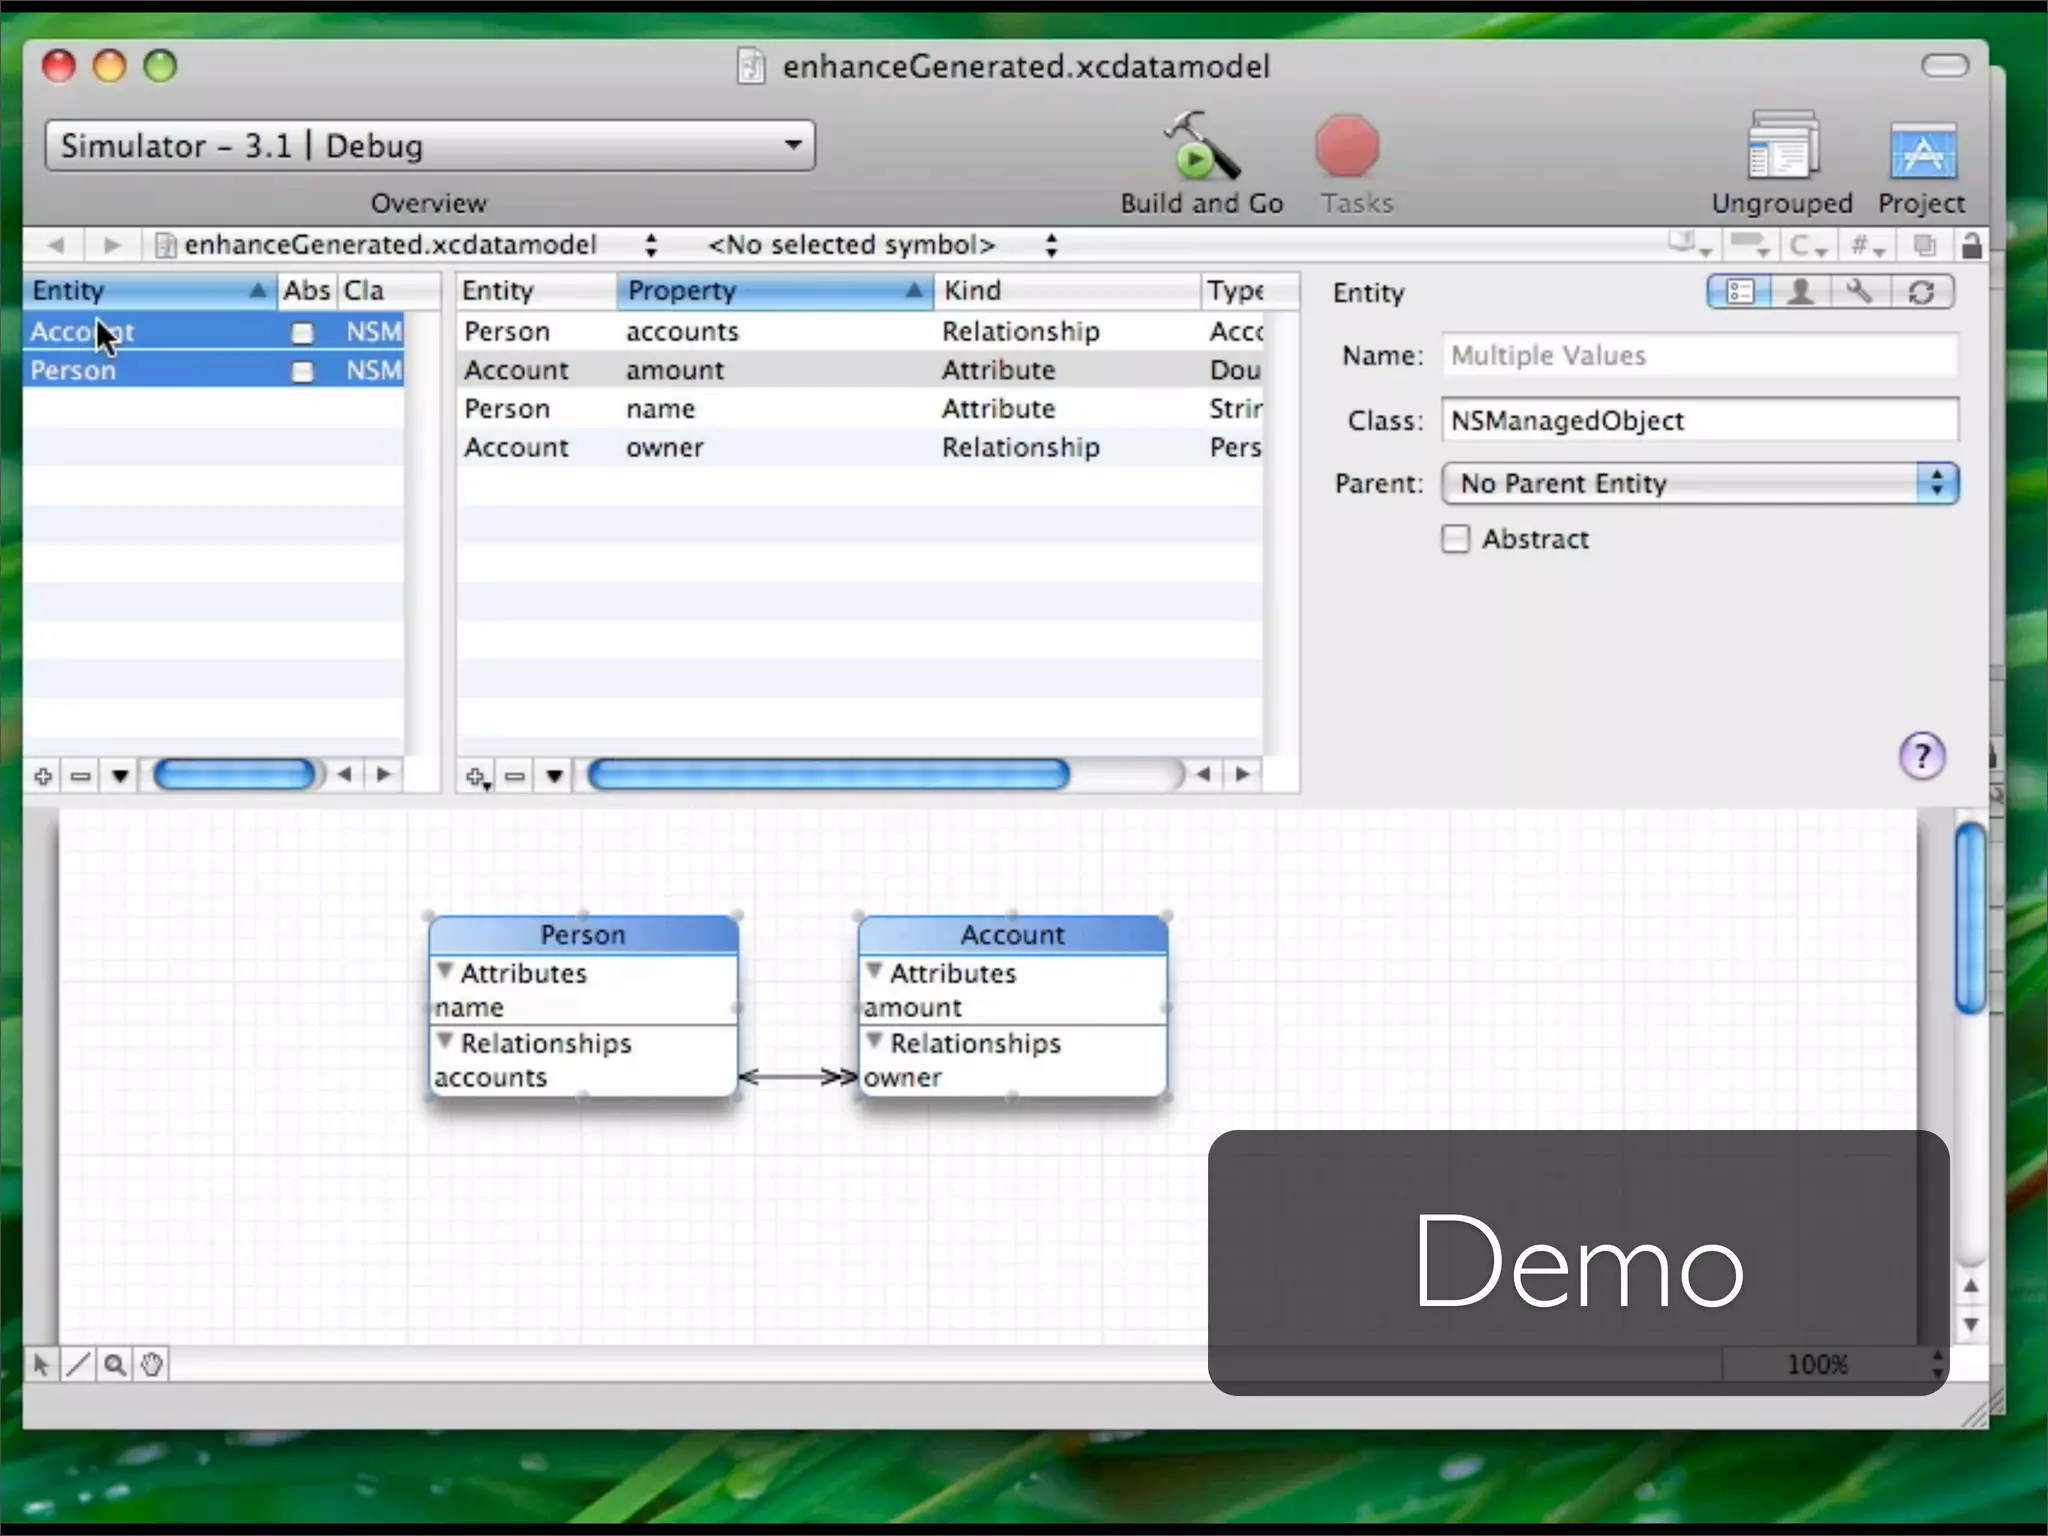The width and height of the screenshot is (2048, 1536).
Task: Toggle abstract checkbox in Person row
Action: [302, 372]
